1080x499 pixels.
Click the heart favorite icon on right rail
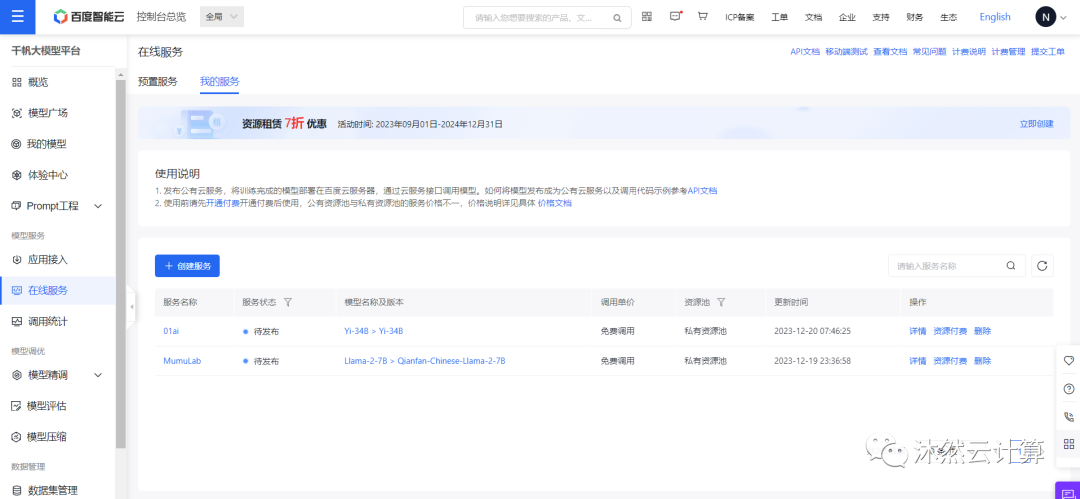1068,360
